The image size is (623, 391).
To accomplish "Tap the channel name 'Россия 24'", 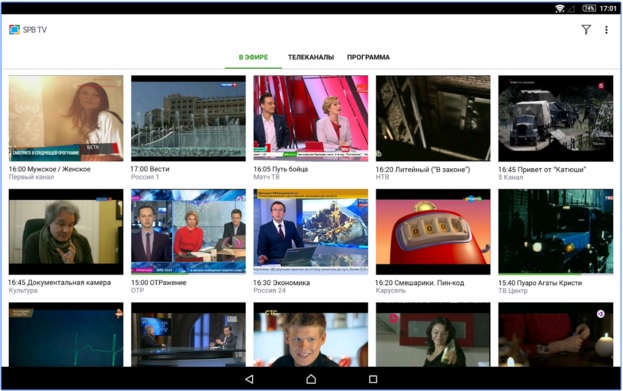I will point(269,290).
